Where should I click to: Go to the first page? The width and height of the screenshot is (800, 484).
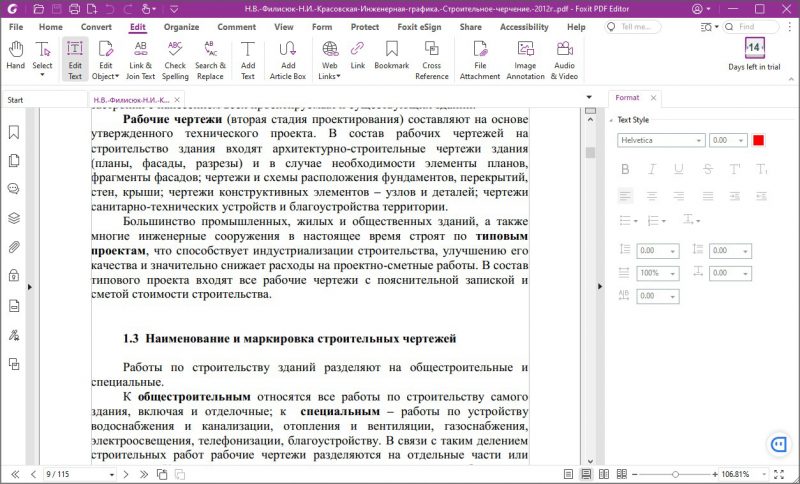point(15,474)
